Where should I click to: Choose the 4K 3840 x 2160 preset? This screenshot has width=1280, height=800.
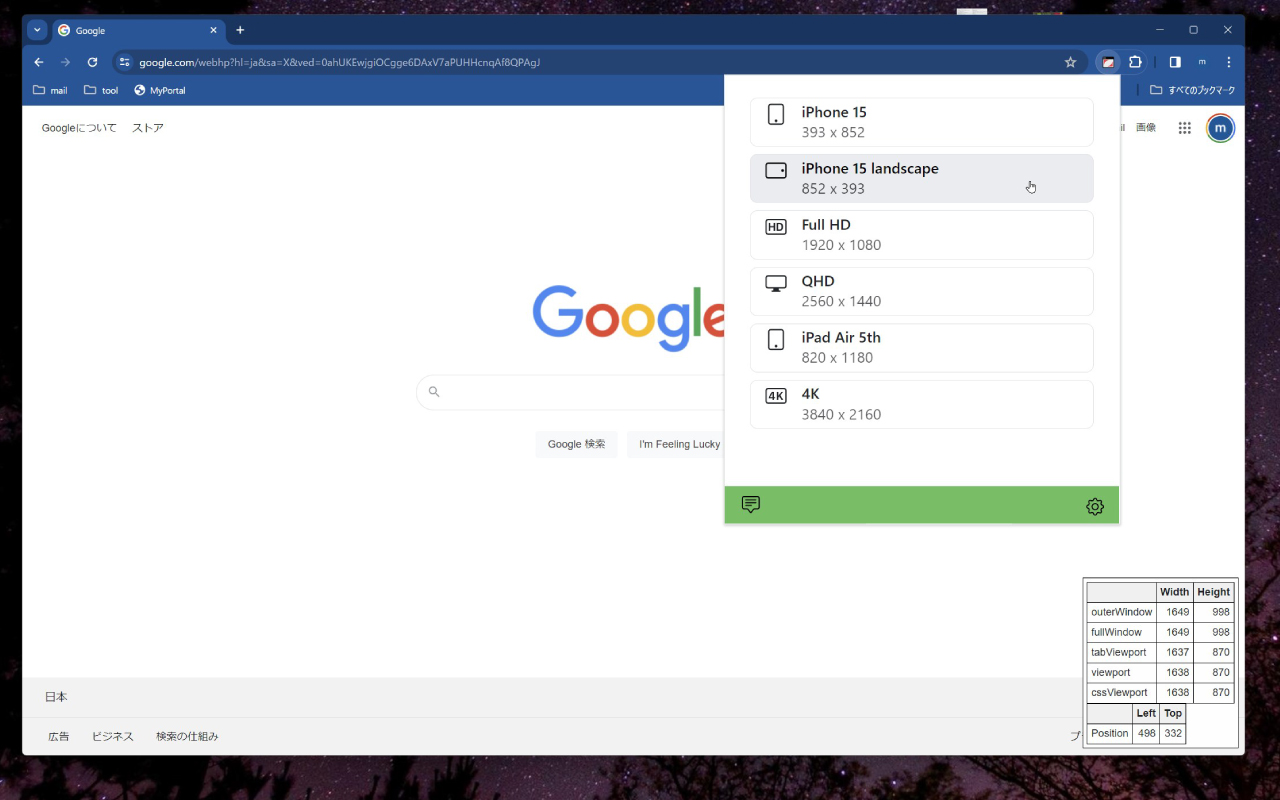[x=921, y=404]
